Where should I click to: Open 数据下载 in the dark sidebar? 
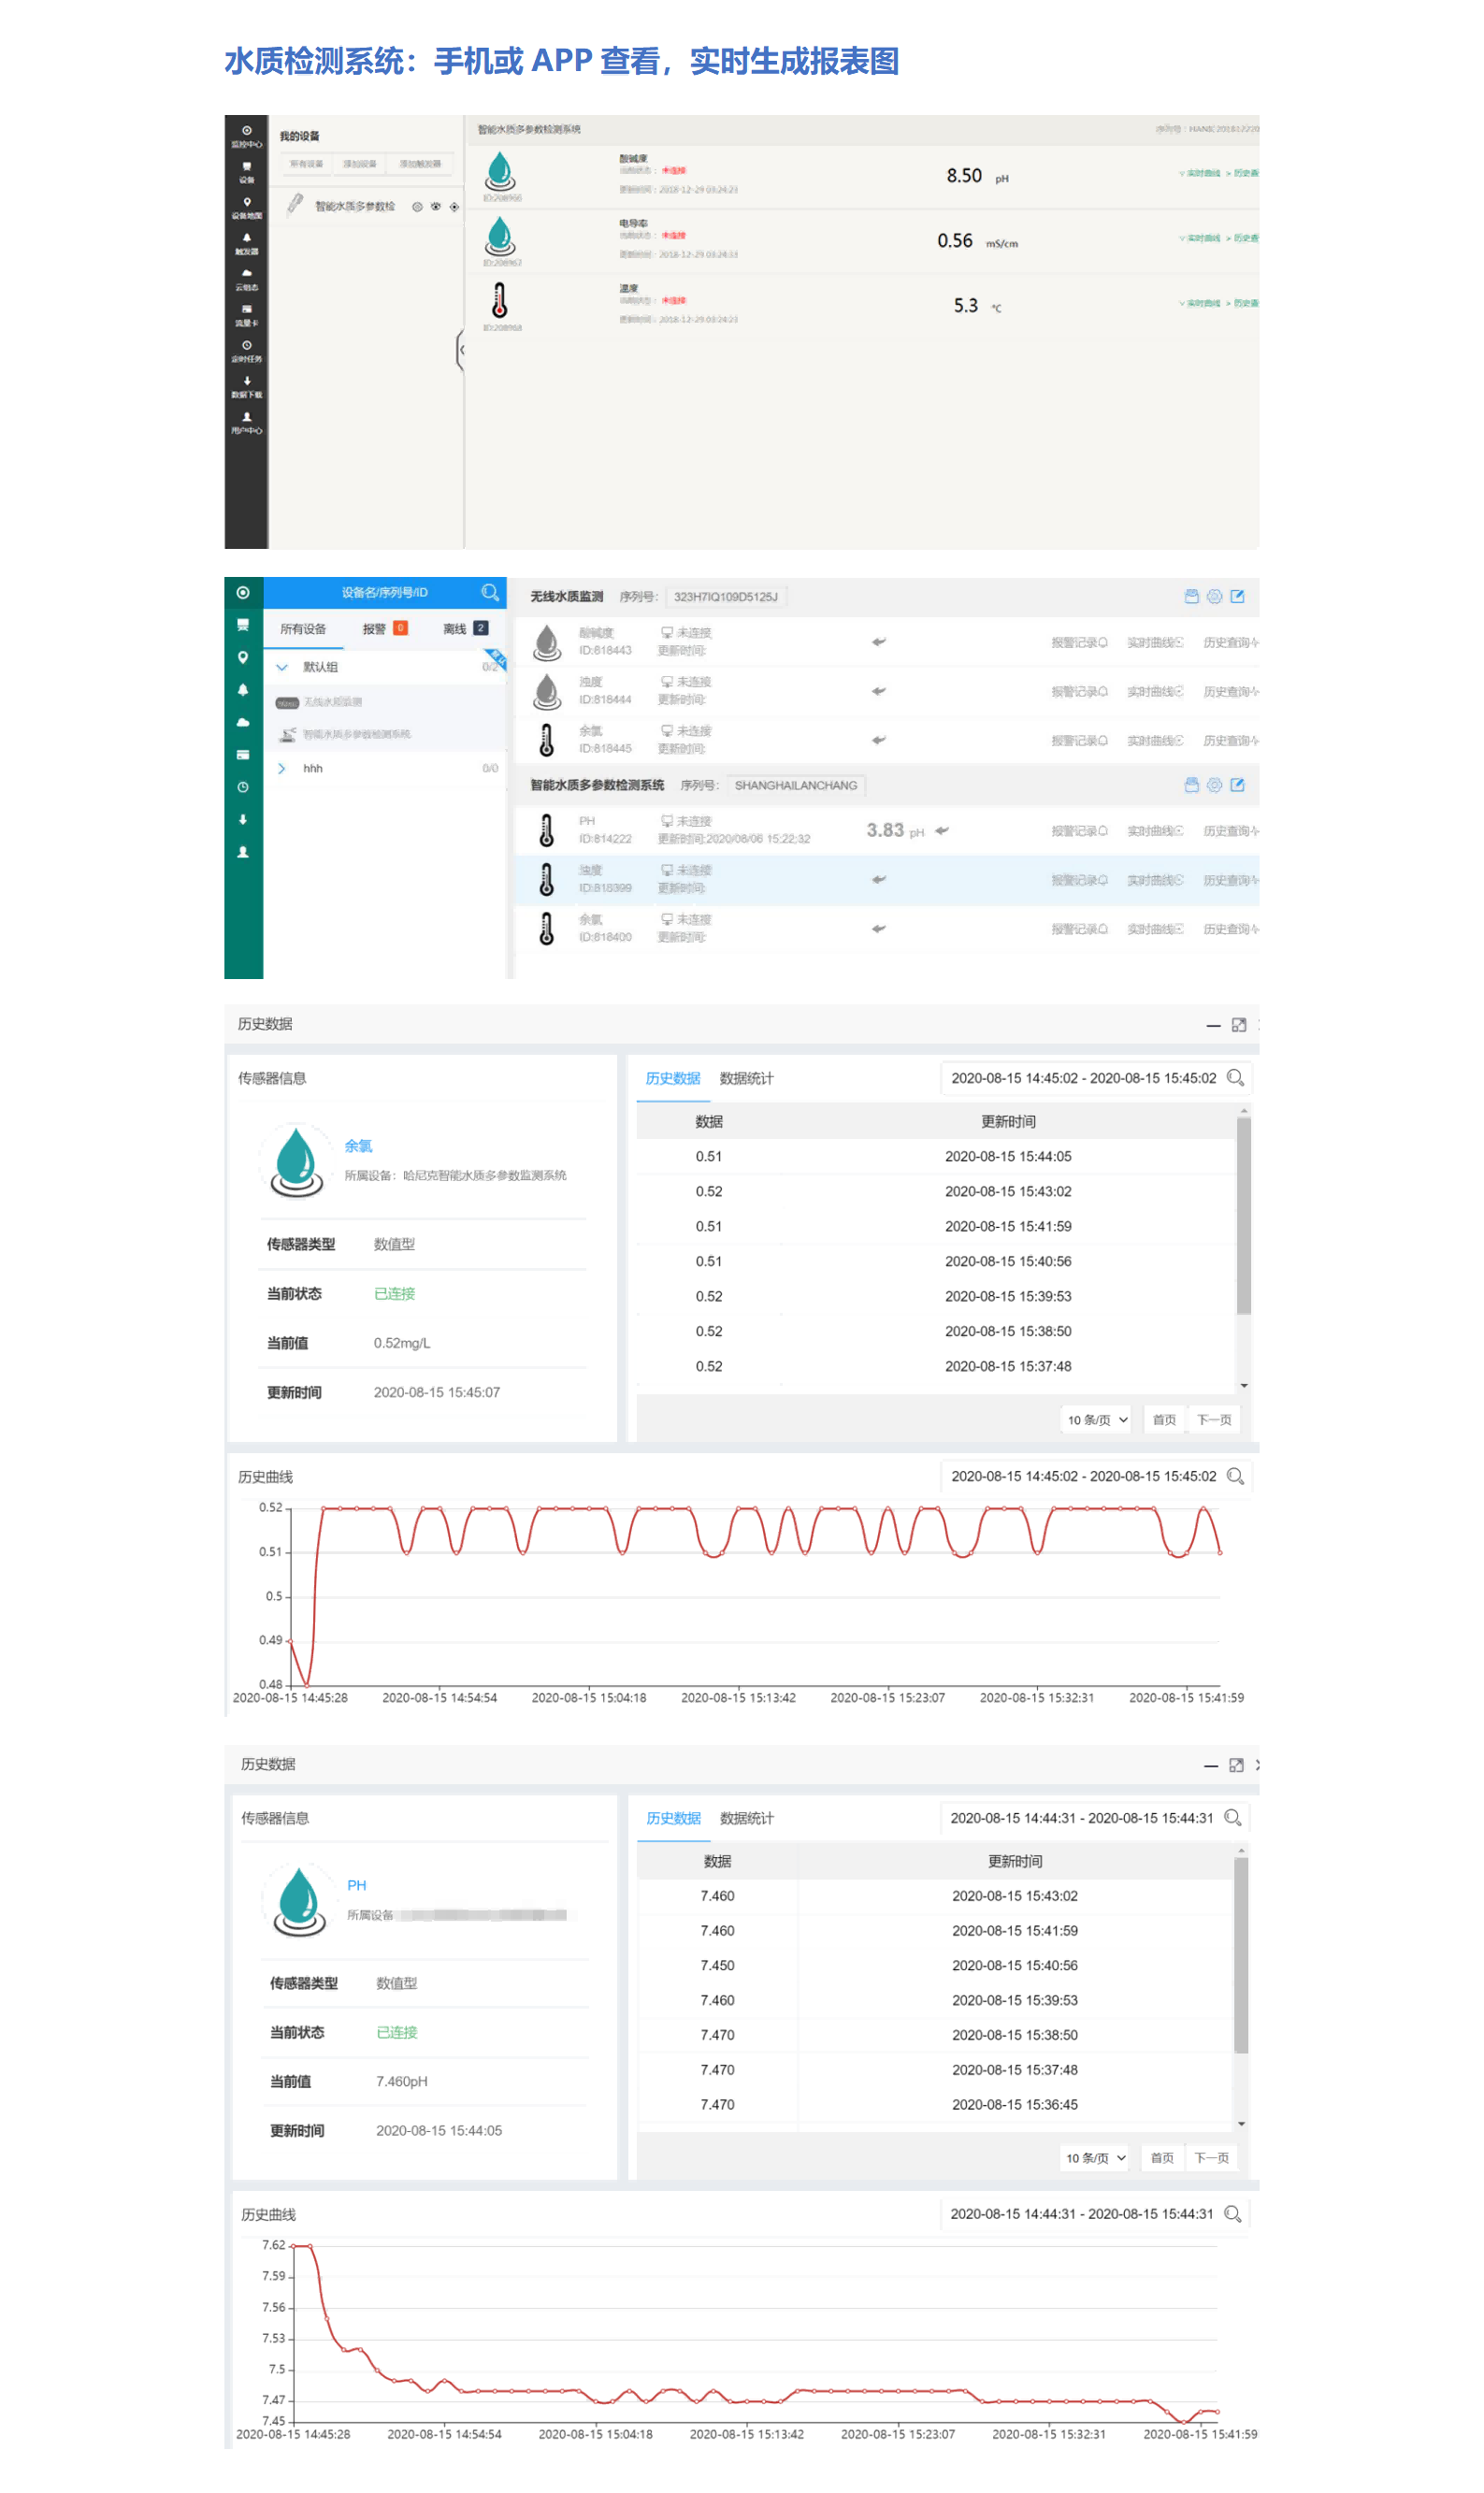(246, 387)
